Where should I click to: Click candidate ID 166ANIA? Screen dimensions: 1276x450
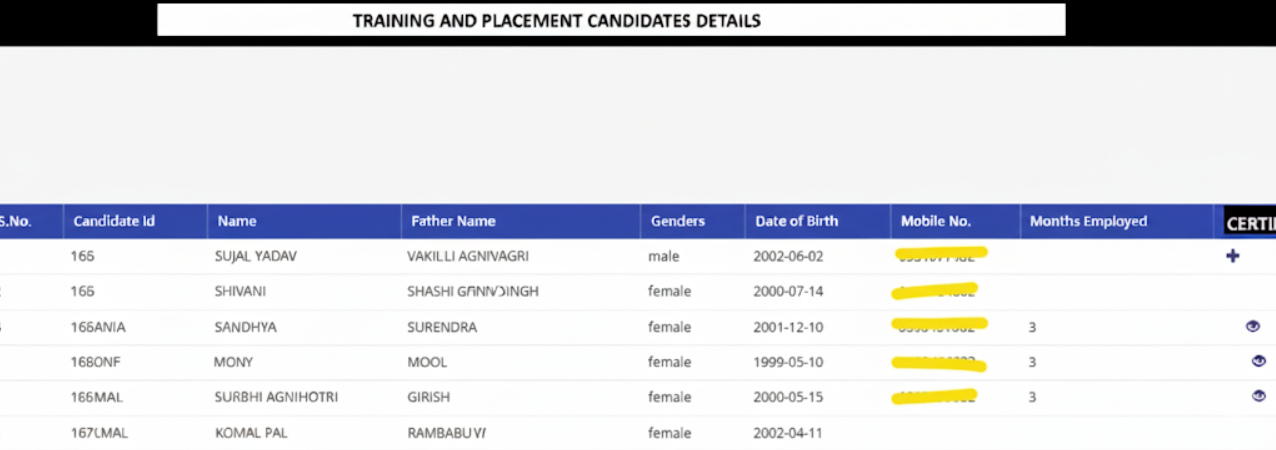tap(98, 327)
